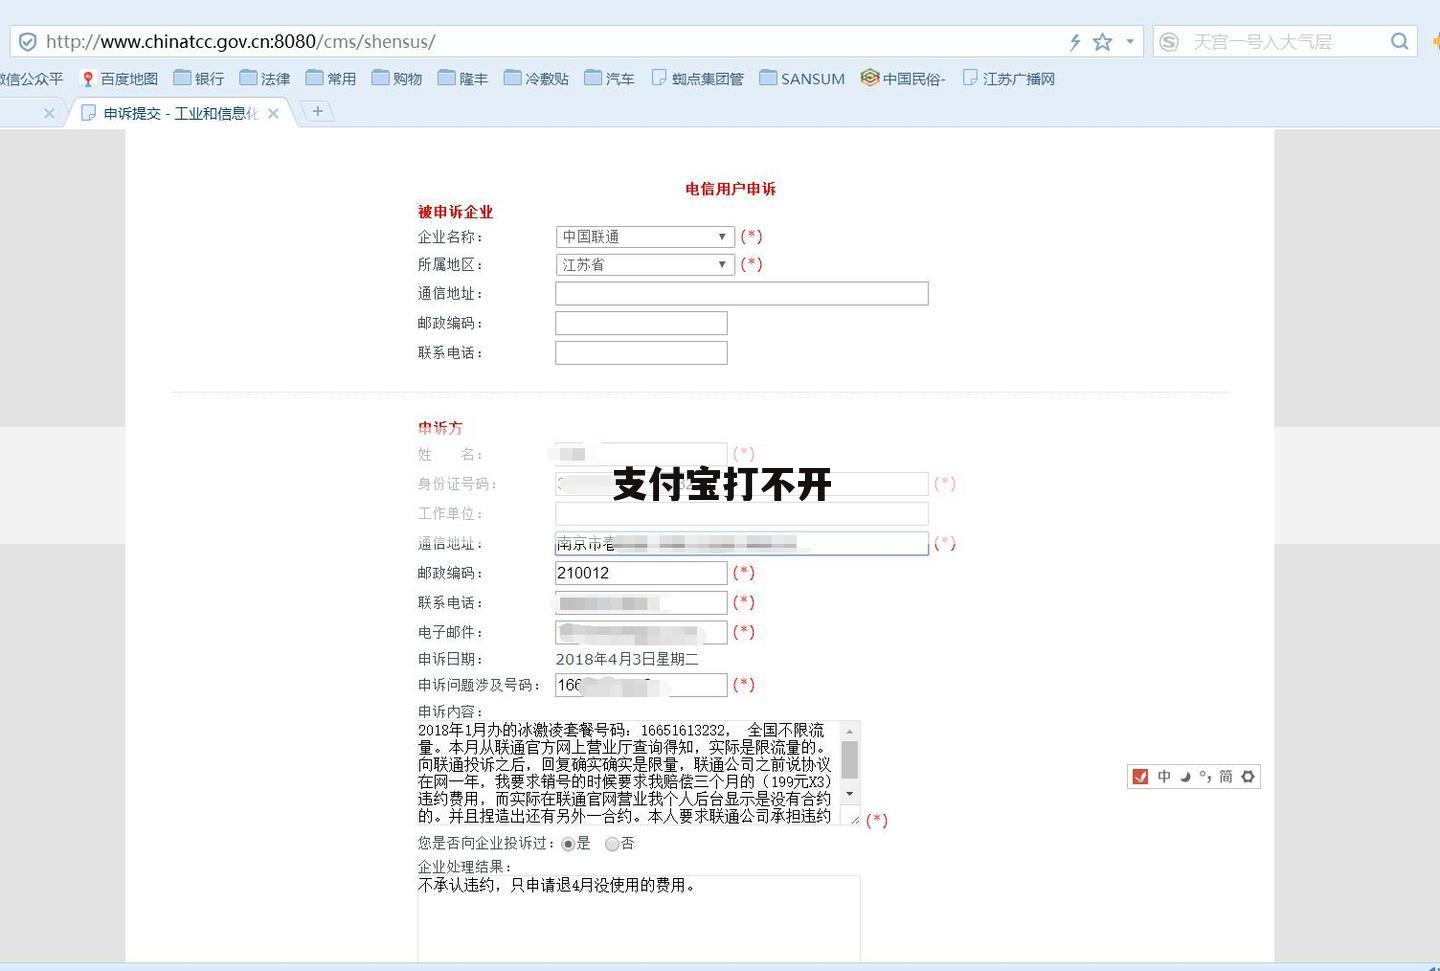Open the 江苏广播网 bookmark
Screen dimensions: 1440x971
point(1009,78)
